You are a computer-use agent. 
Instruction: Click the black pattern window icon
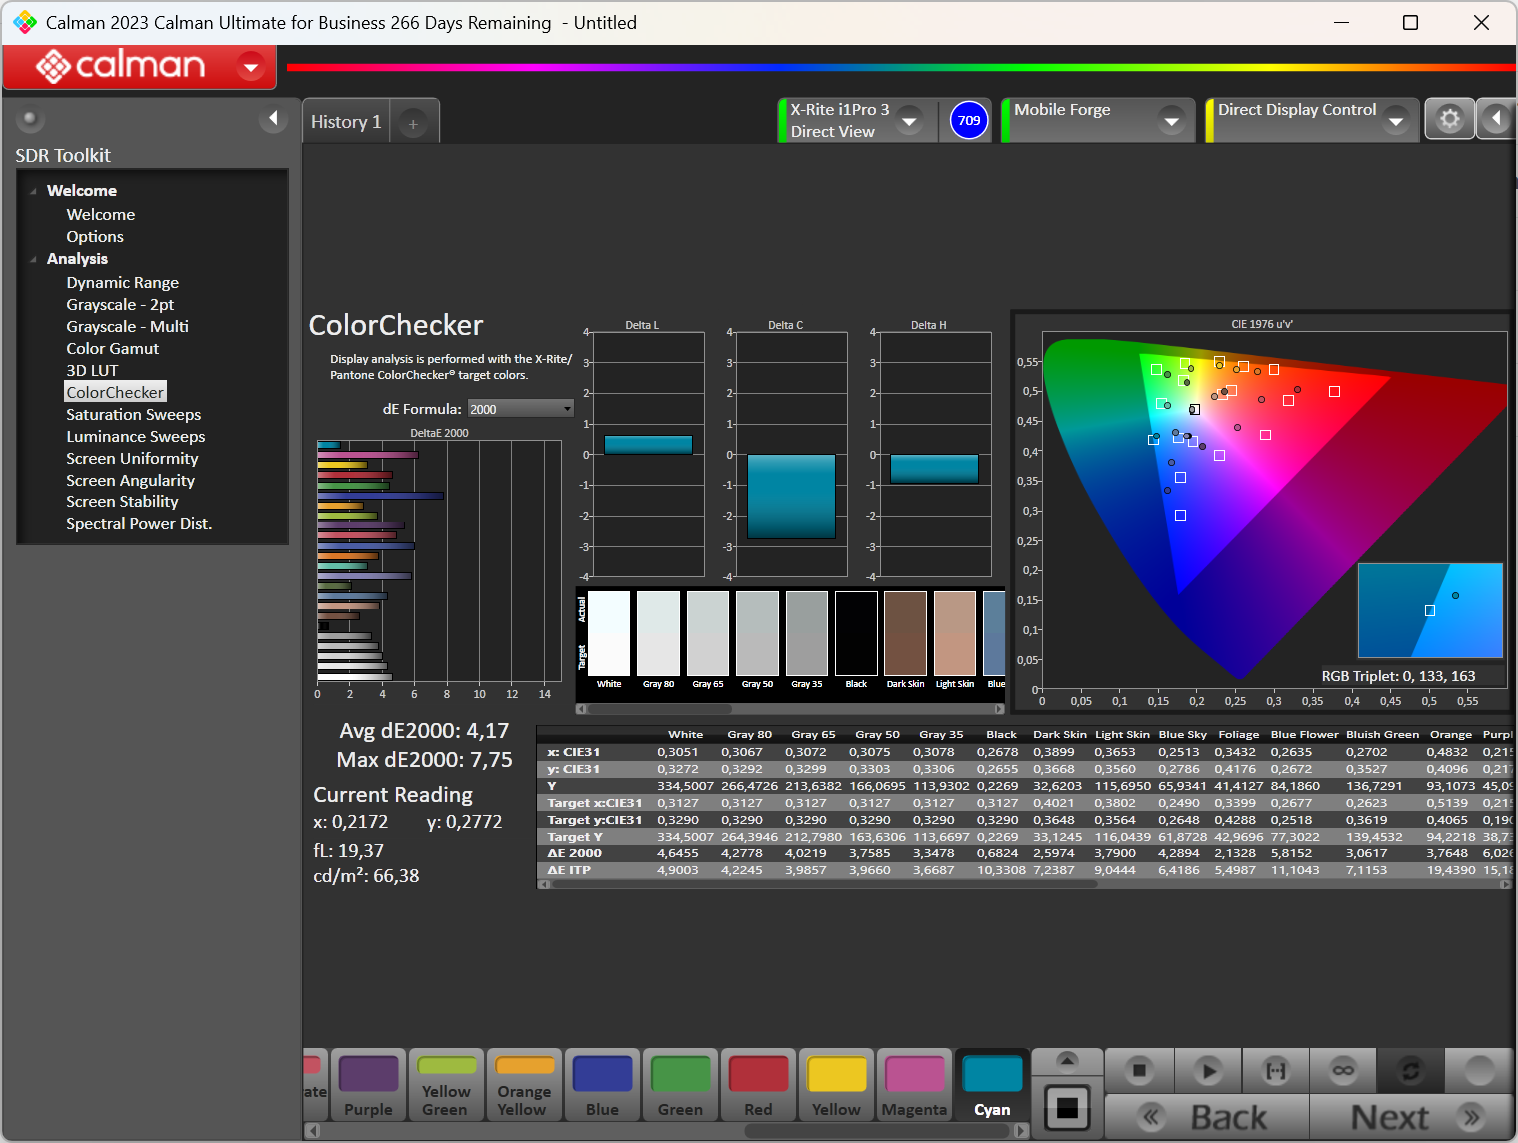click(1067, 1107)
